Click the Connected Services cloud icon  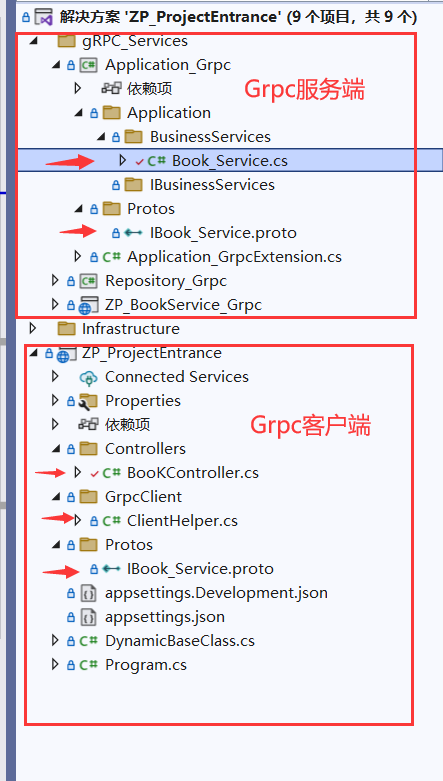[x=89, y=377]
